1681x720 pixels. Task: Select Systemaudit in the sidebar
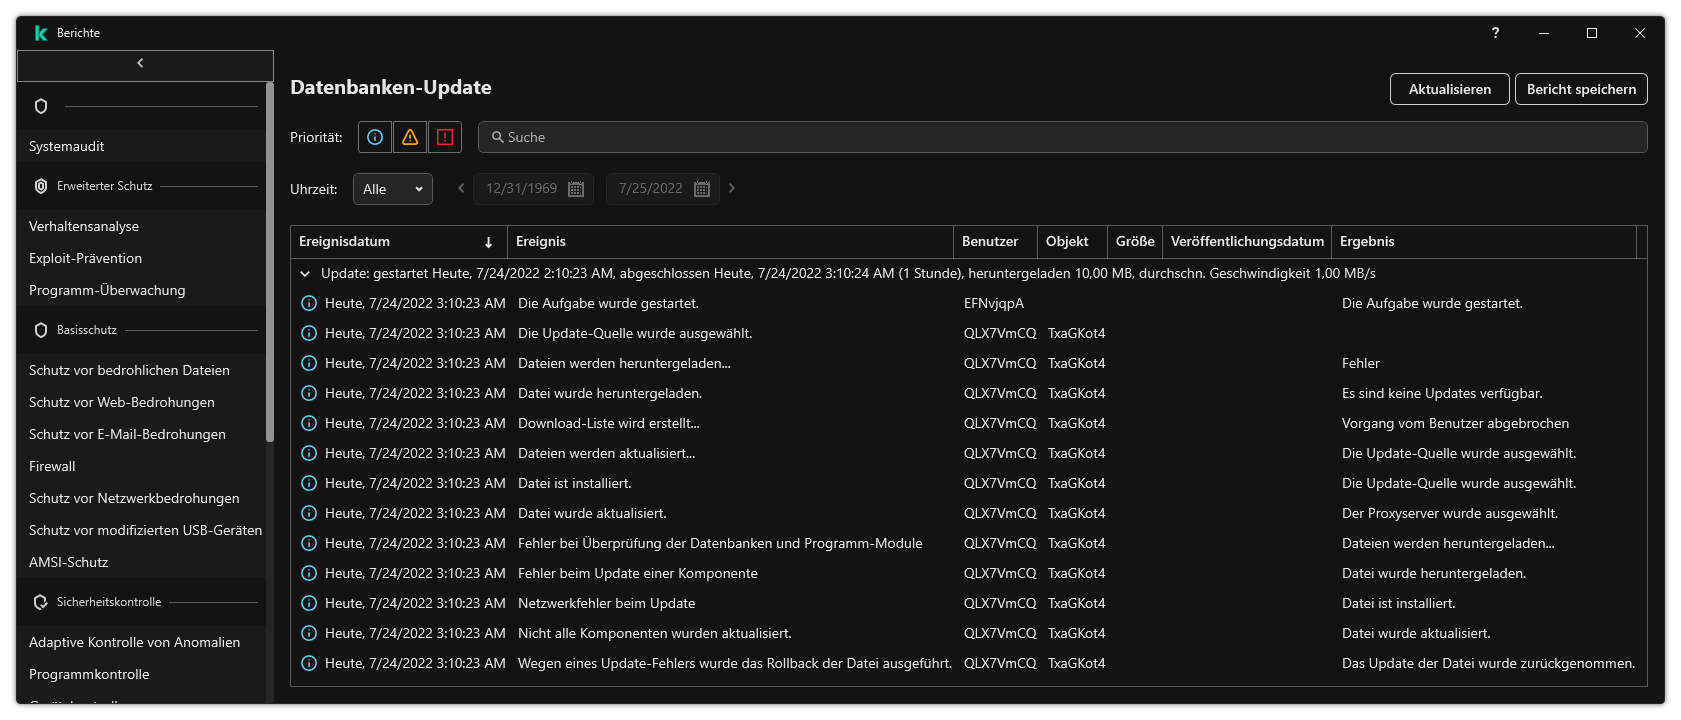67,146
